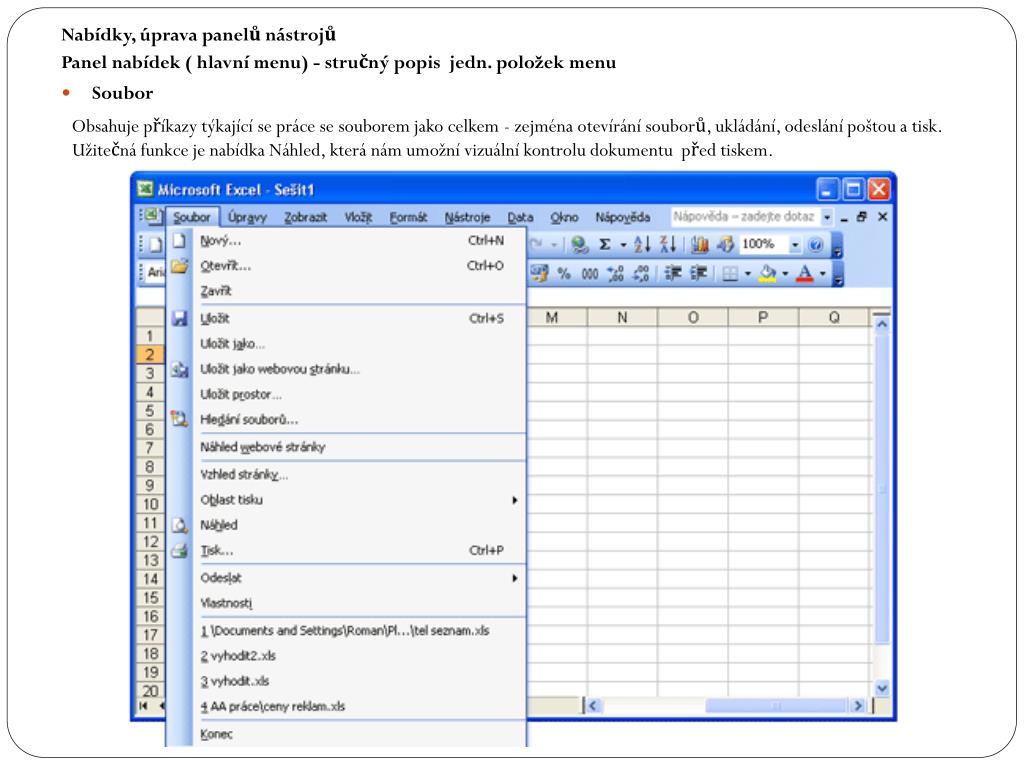The height and width of the screenshot is (768, 1024).
Task: Click the Hyperlink globe icon
Action: click(x=579, y=245)
